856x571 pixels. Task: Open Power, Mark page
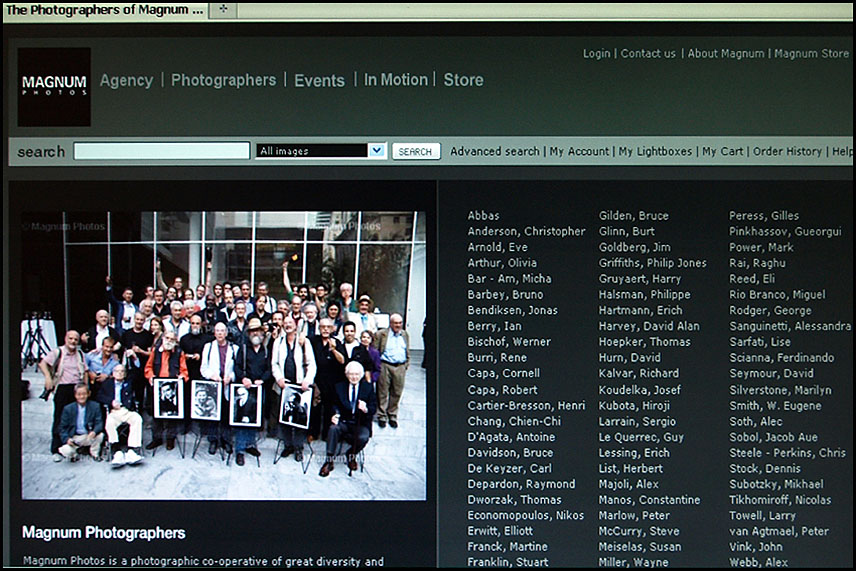click(x=761, y=247)
